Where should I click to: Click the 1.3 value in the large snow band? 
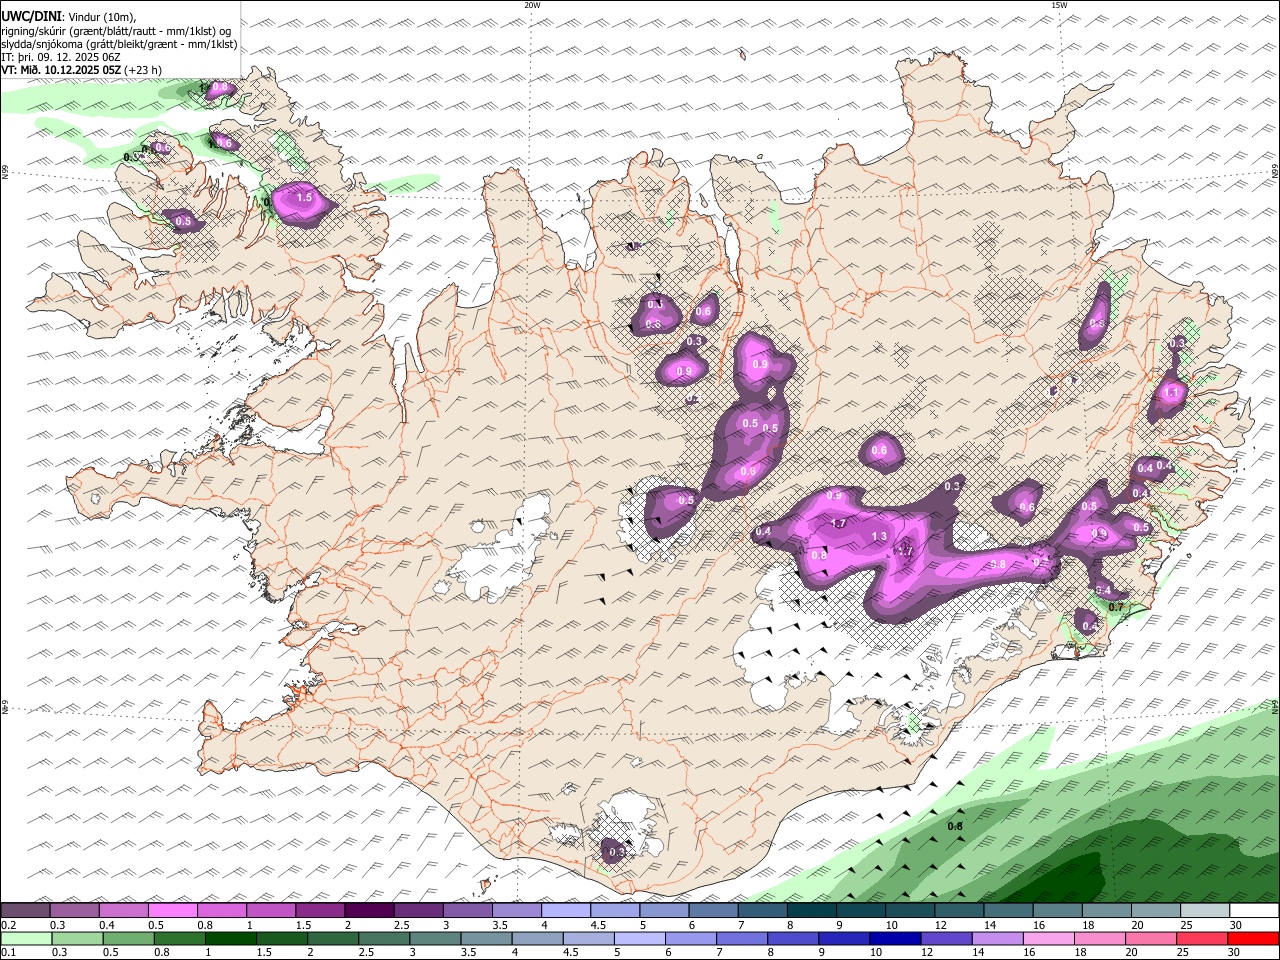[880, 537]
